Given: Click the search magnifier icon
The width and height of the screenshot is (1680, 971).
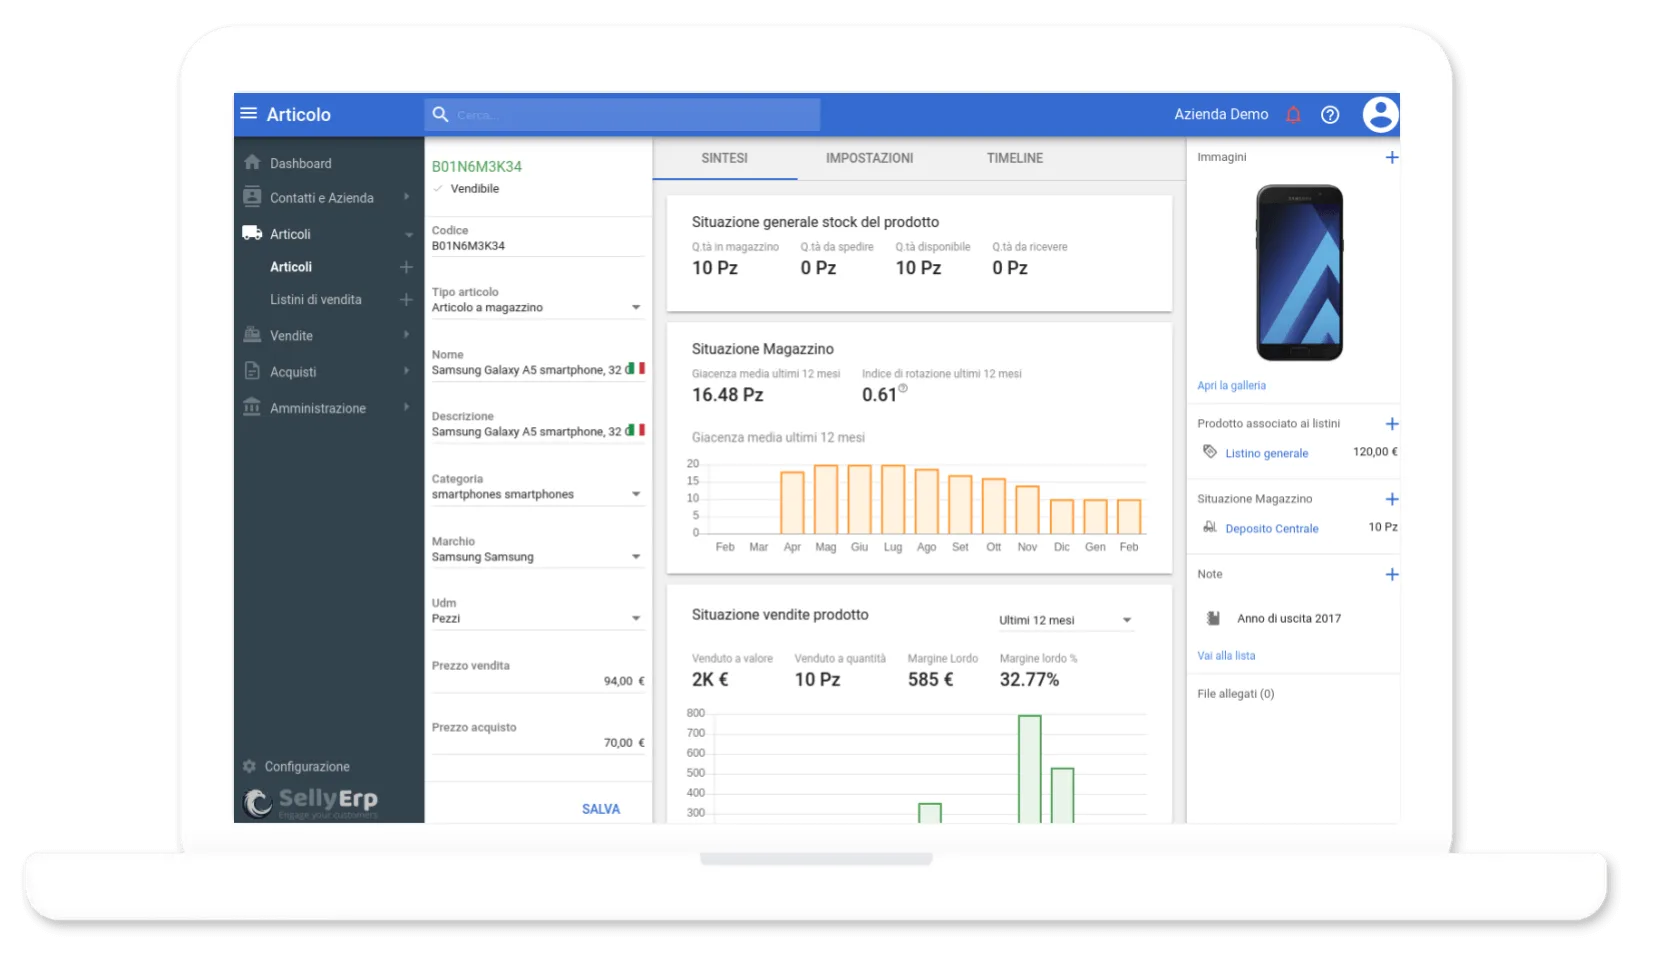Looking at the screenshot, I should tap(440, 115).
